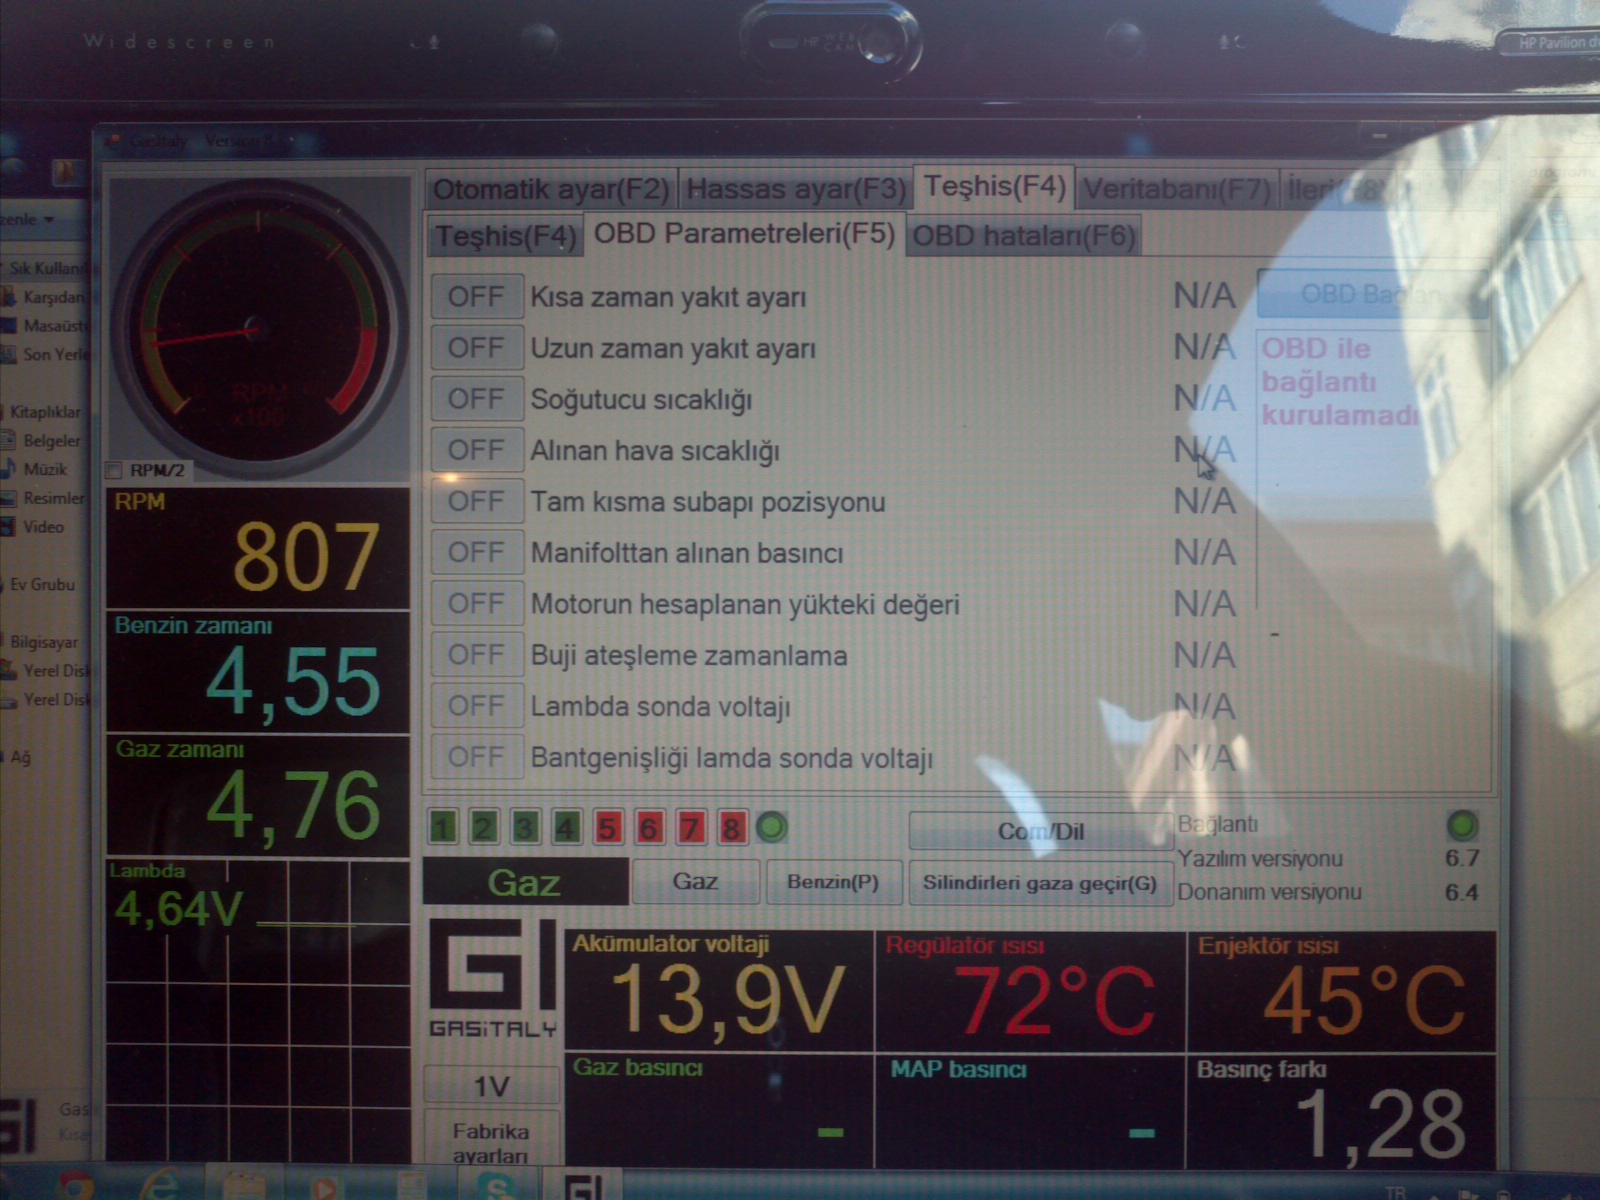
Task: Select top-row Teşhis(F4) main tab
Action: [994, 187]
